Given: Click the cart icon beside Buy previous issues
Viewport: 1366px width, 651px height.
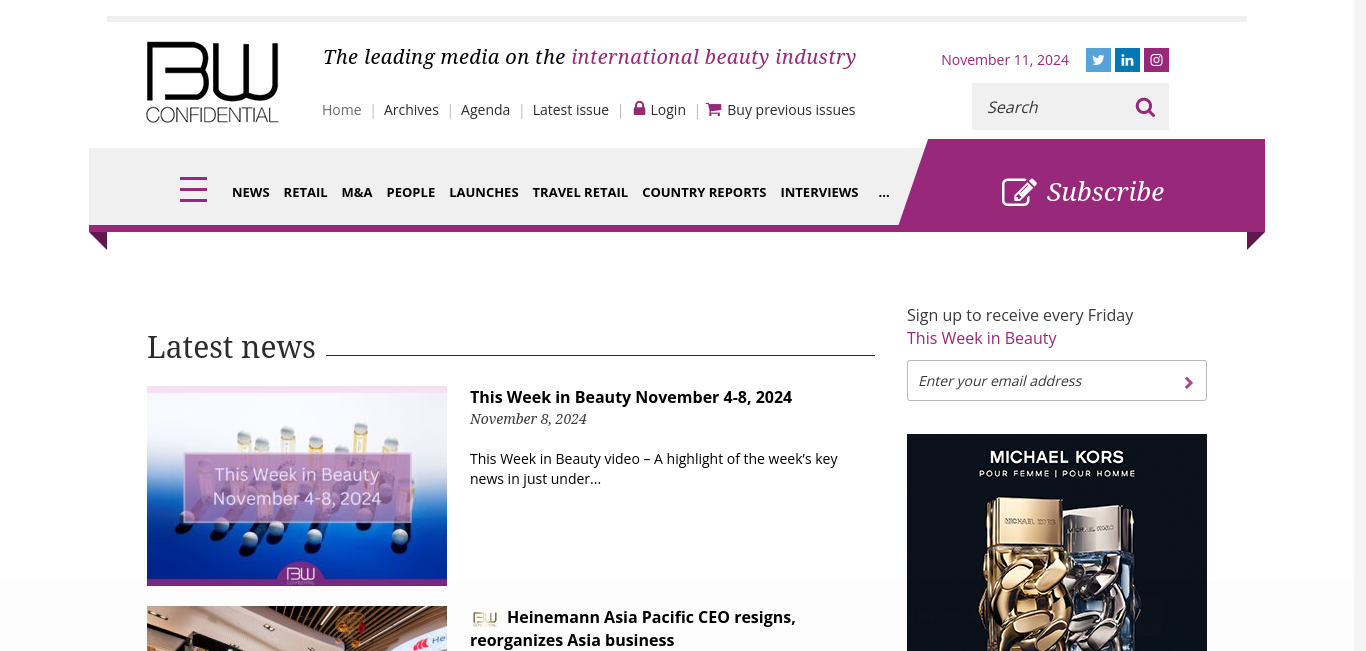Looking at the screenshot, I should click(x=714, y=109).
